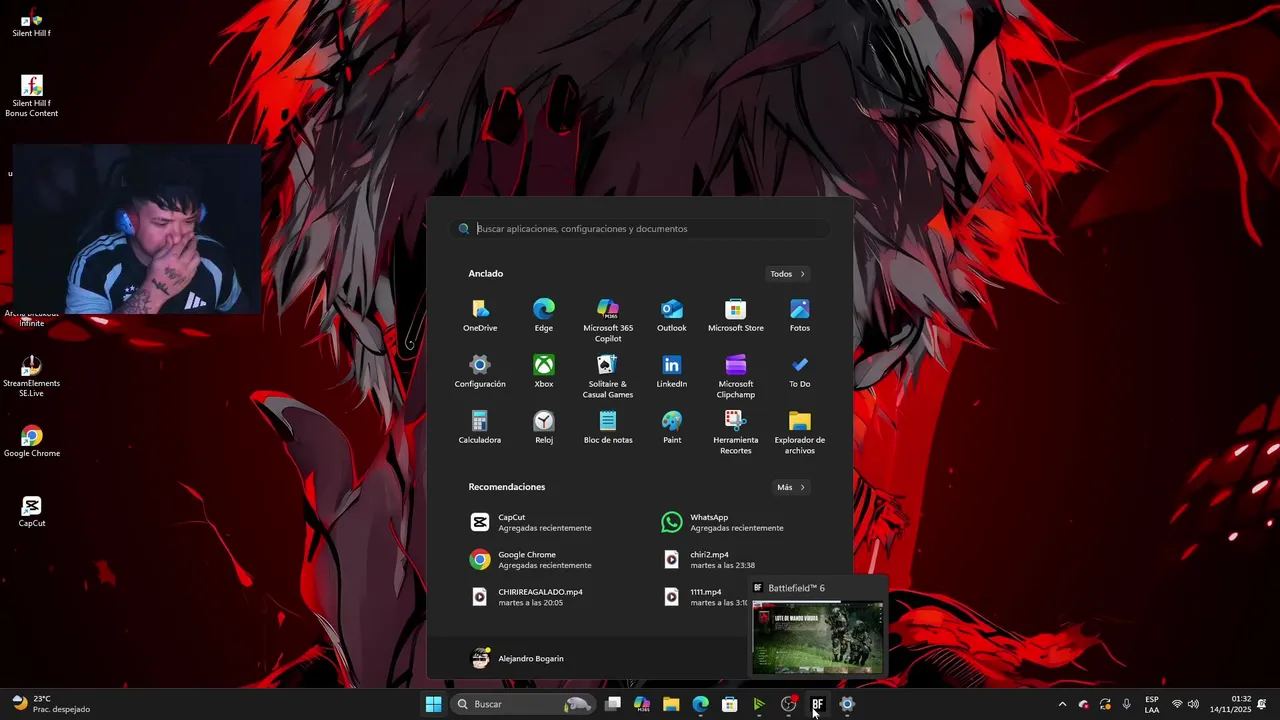Select Battlefield 6 window preview thumbnail
Image resolution: width=1280 pixels, height=720 pixels.
pos(817,638)
